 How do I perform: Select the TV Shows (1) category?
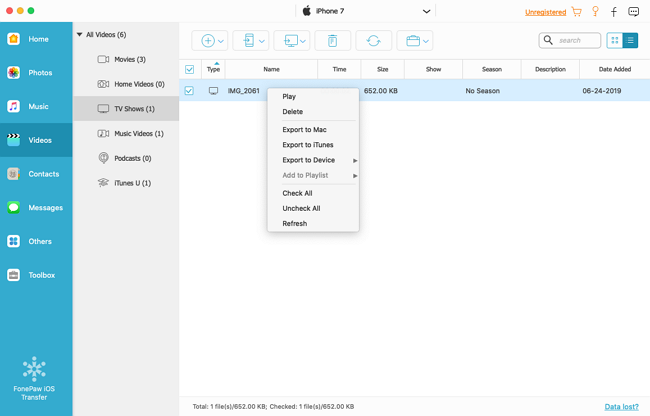(x=126, y=109)
